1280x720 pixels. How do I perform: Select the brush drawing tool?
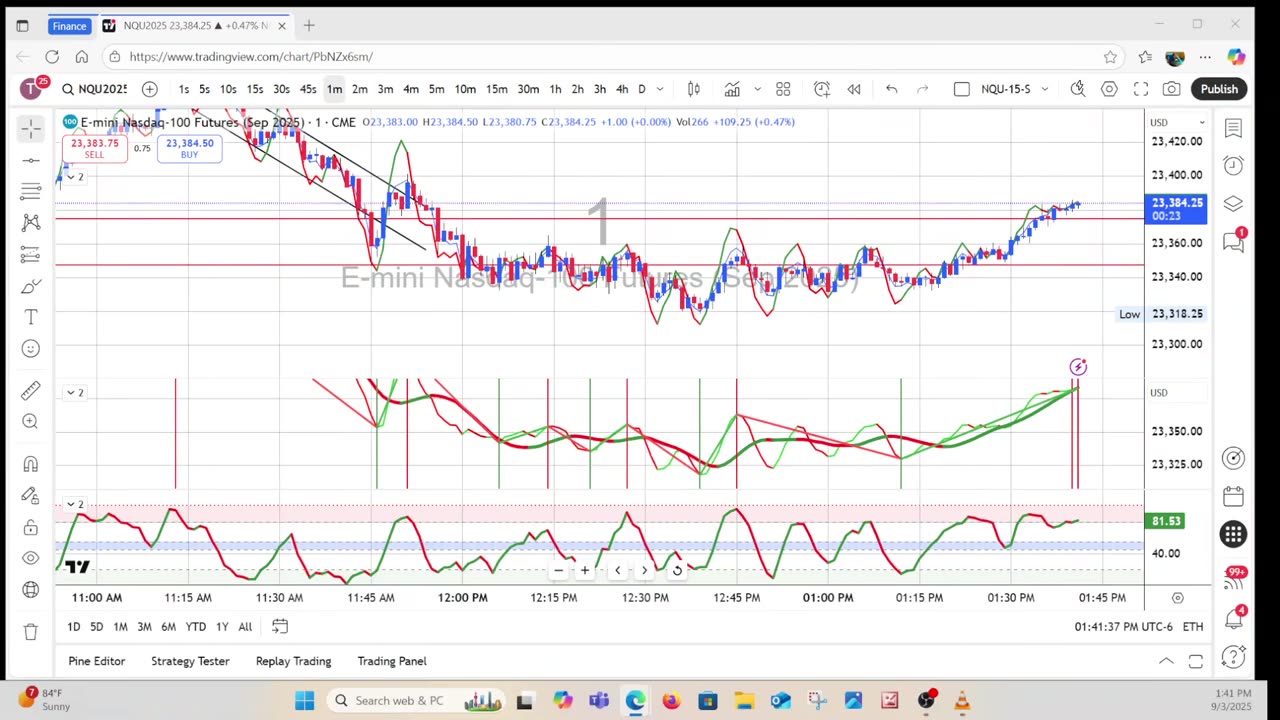coord(31,287)
